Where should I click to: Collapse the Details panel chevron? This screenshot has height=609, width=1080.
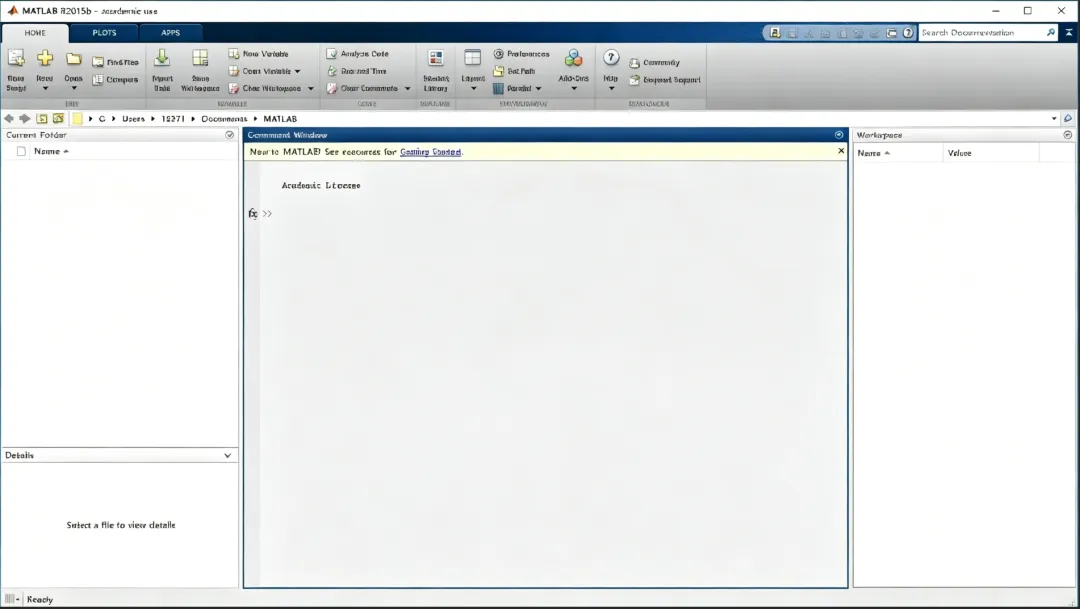point(227,455)
